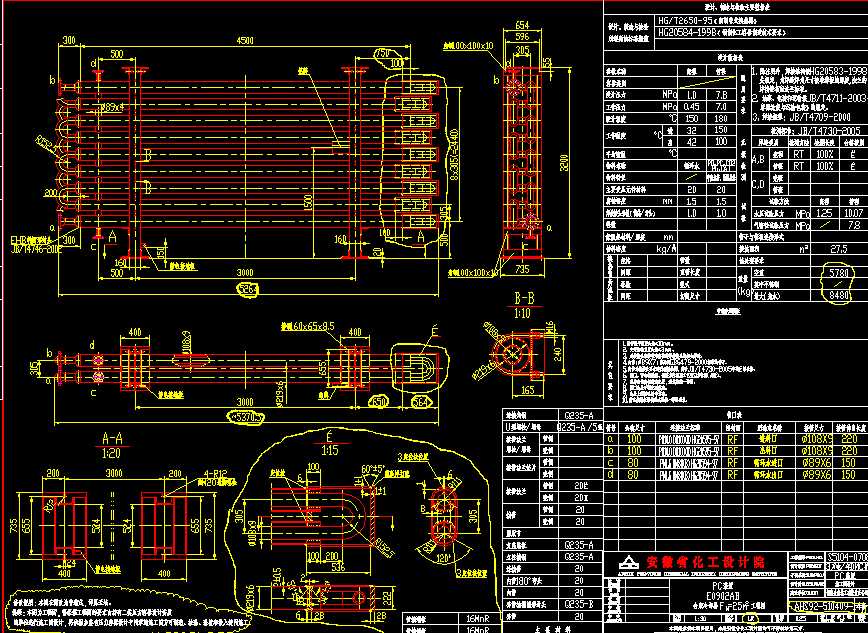Pick the 1:15 scale of detail E
The image size is (868, 633).
[330, 450]
